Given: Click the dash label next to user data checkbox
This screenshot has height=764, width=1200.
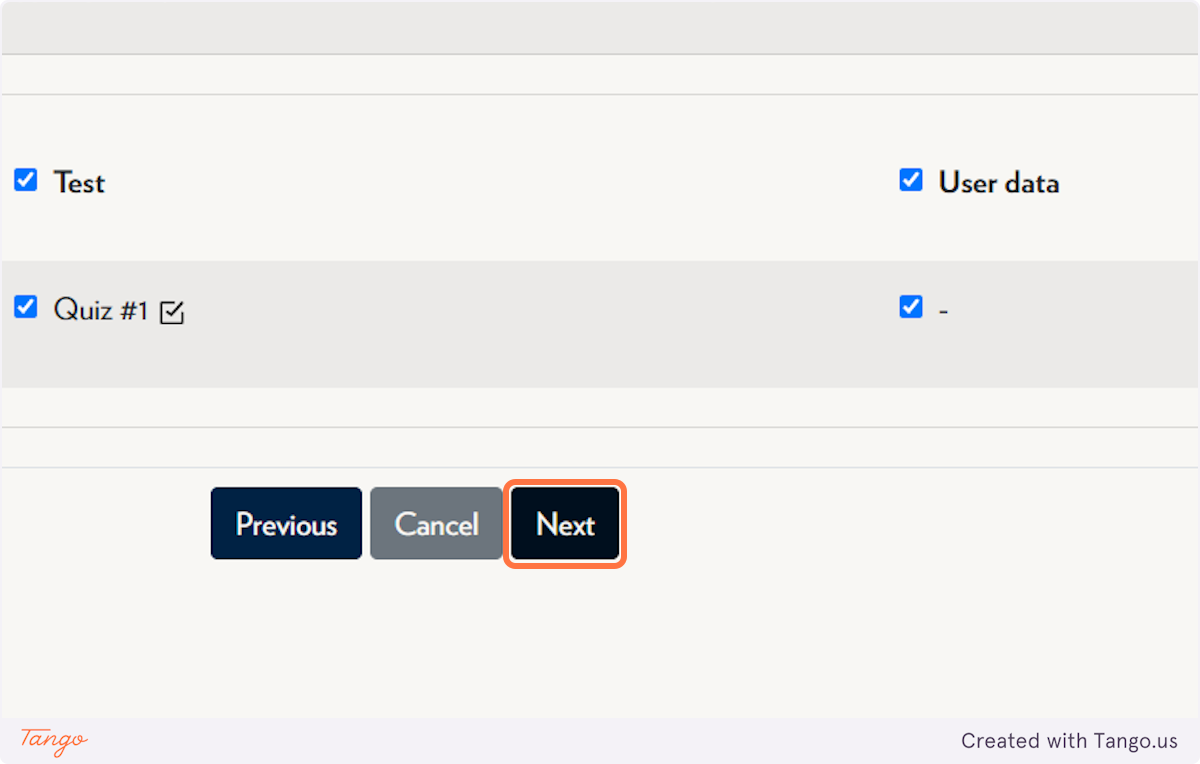Looking at the screenshot, I should click(x=943, y=312).
